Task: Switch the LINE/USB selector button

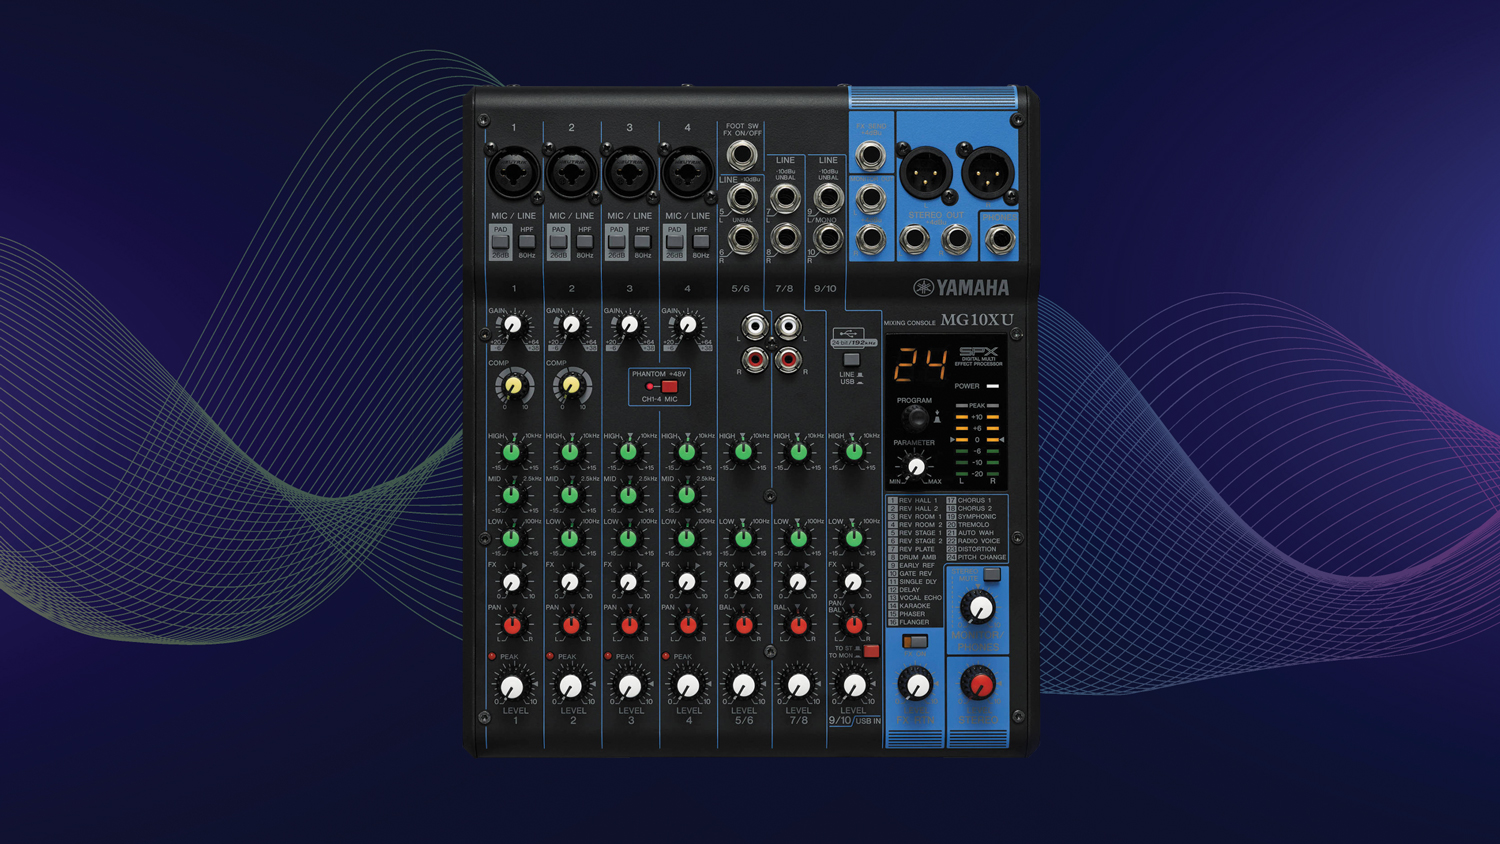Action: (x=851, y=360)
